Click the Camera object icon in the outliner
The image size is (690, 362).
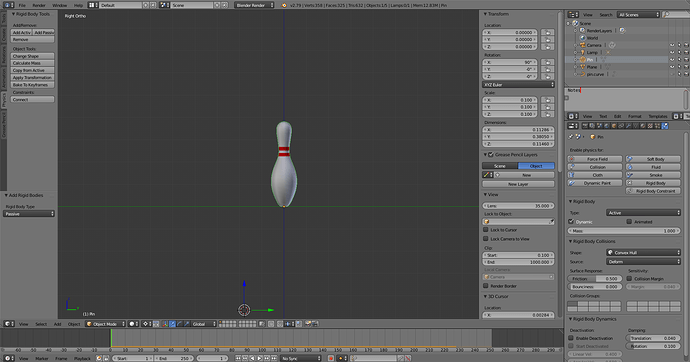(583, 45)
